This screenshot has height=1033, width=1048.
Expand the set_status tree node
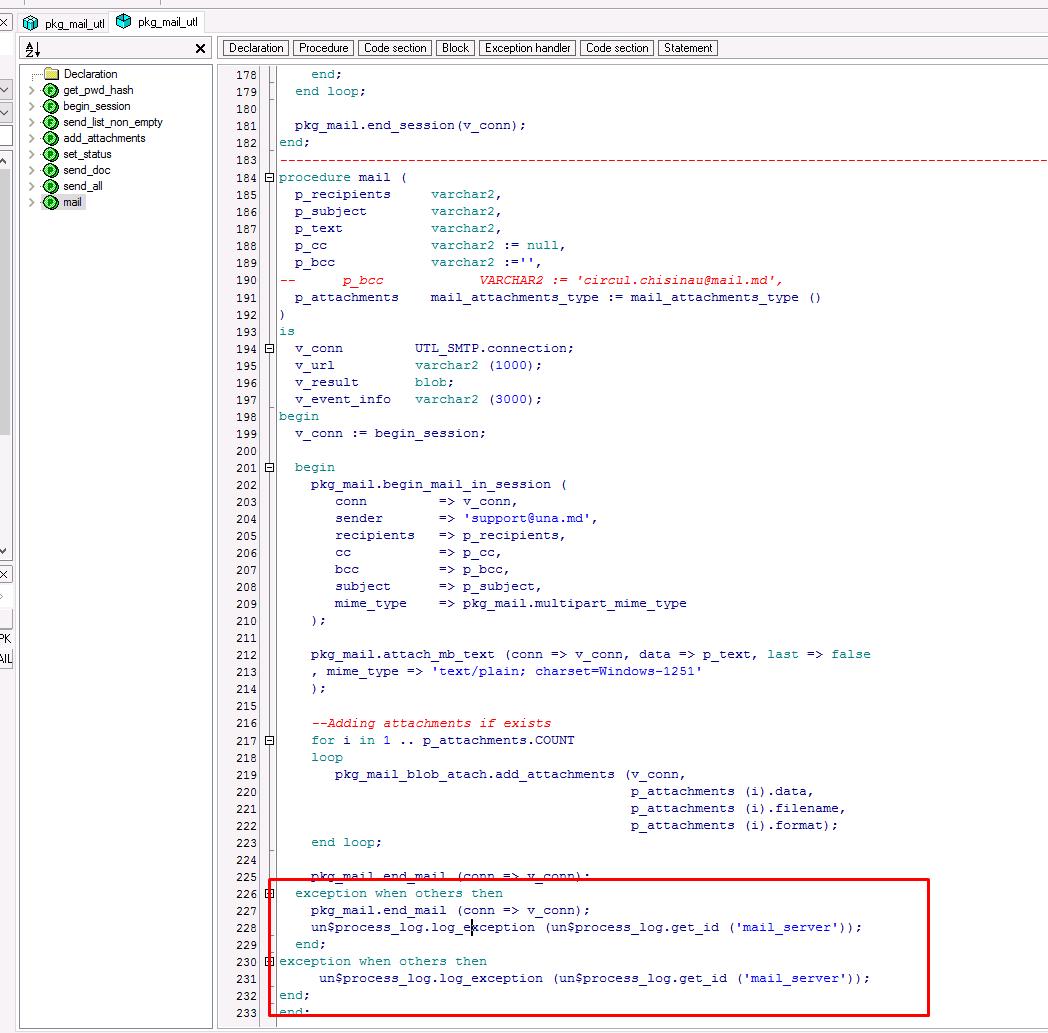(31, 154)
